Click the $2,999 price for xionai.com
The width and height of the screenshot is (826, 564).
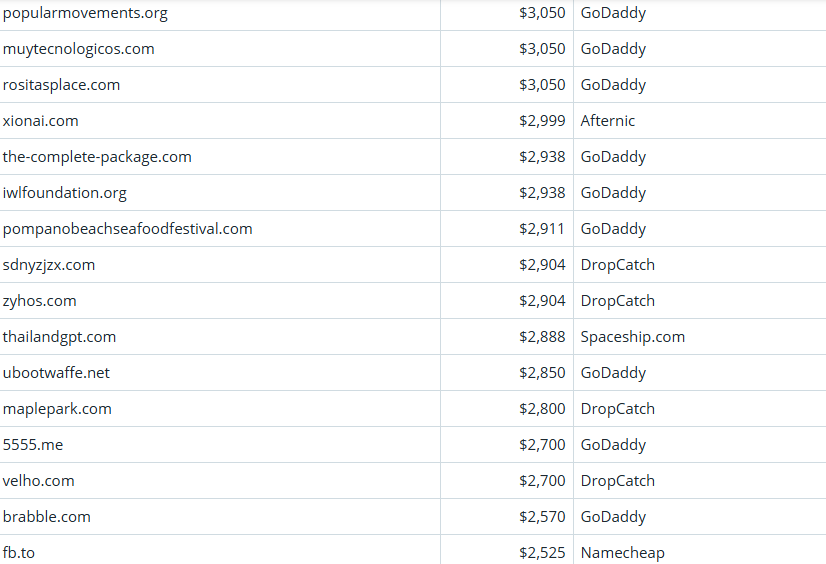point(542,121)
